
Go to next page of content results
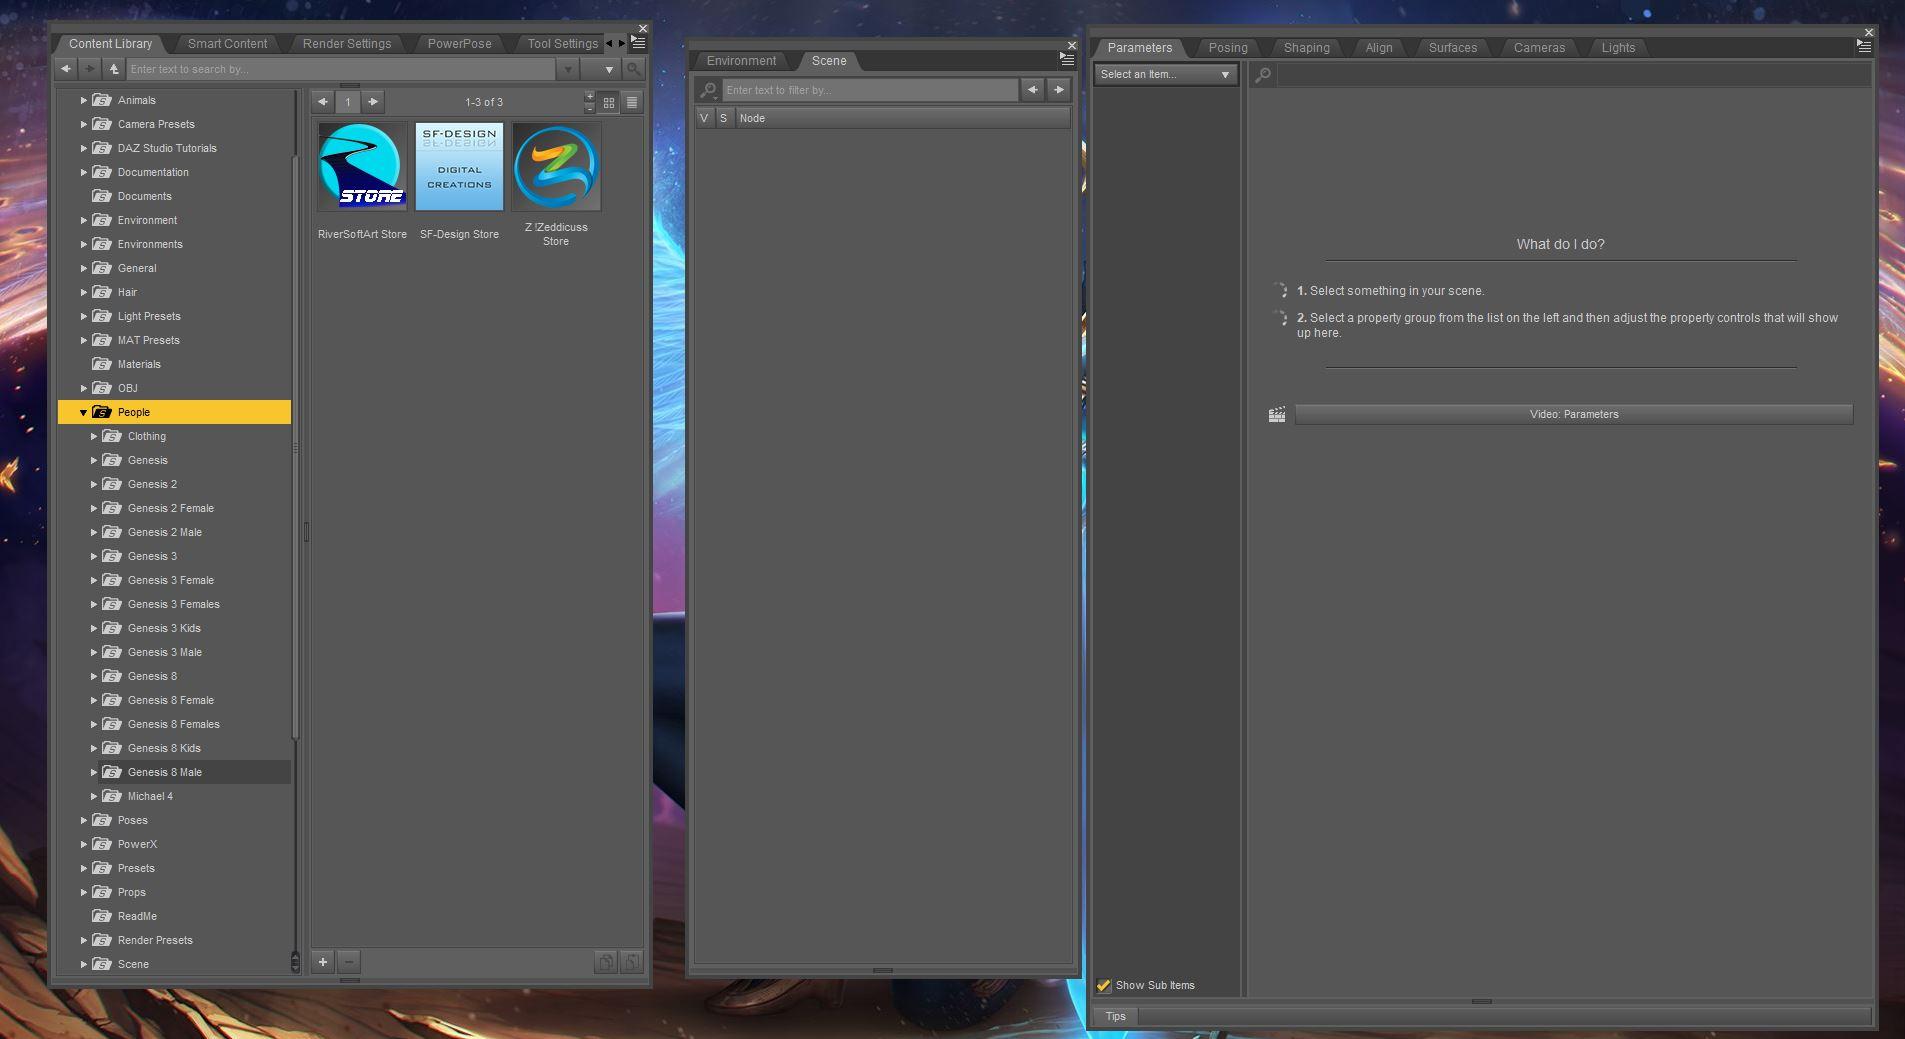(x=372, y=102)
